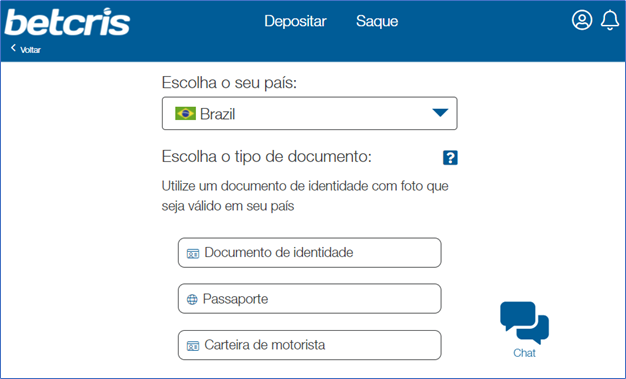Click the betcris logo
This screenshot has width=626, height=379.
pos(67,22)
